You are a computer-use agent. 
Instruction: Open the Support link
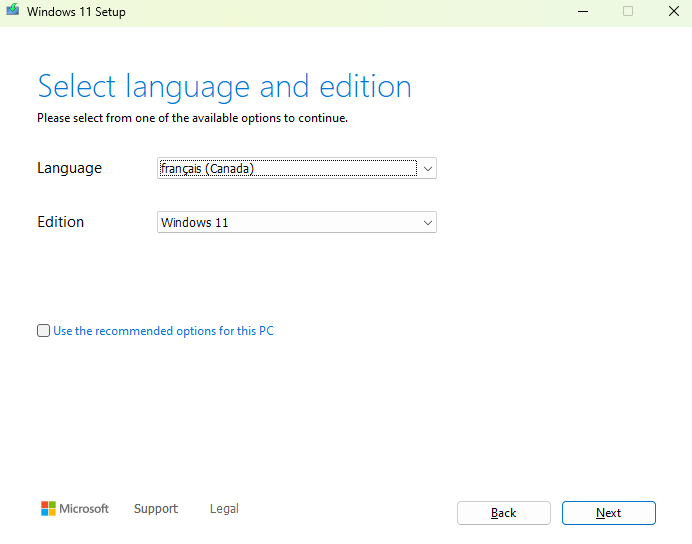click(155, 509)
